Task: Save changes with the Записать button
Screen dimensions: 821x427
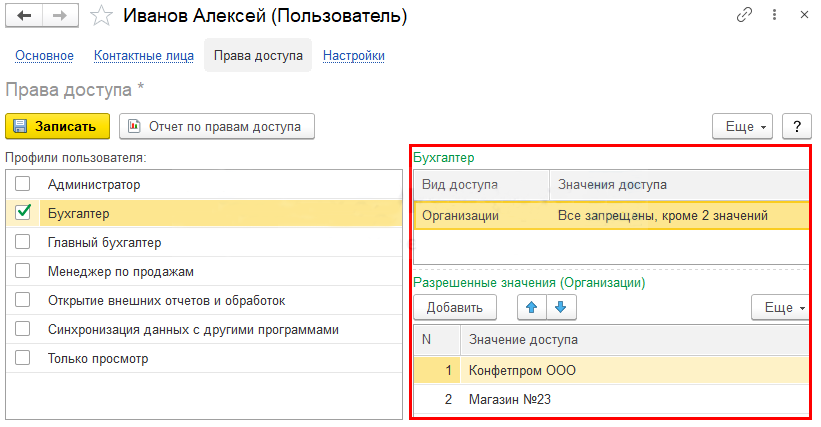Action: [58, 126]
